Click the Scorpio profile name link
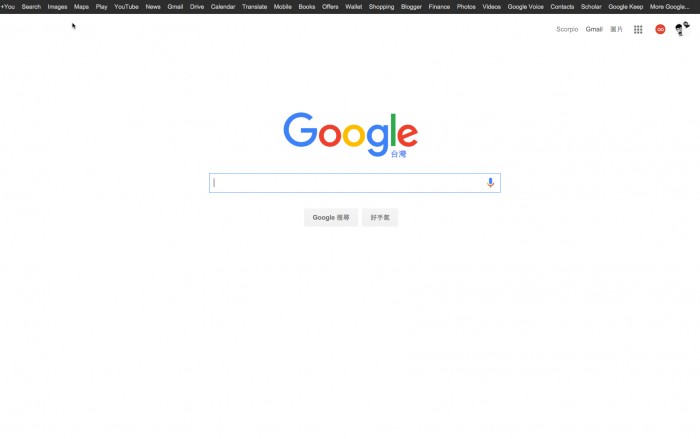 pos(567,29)
